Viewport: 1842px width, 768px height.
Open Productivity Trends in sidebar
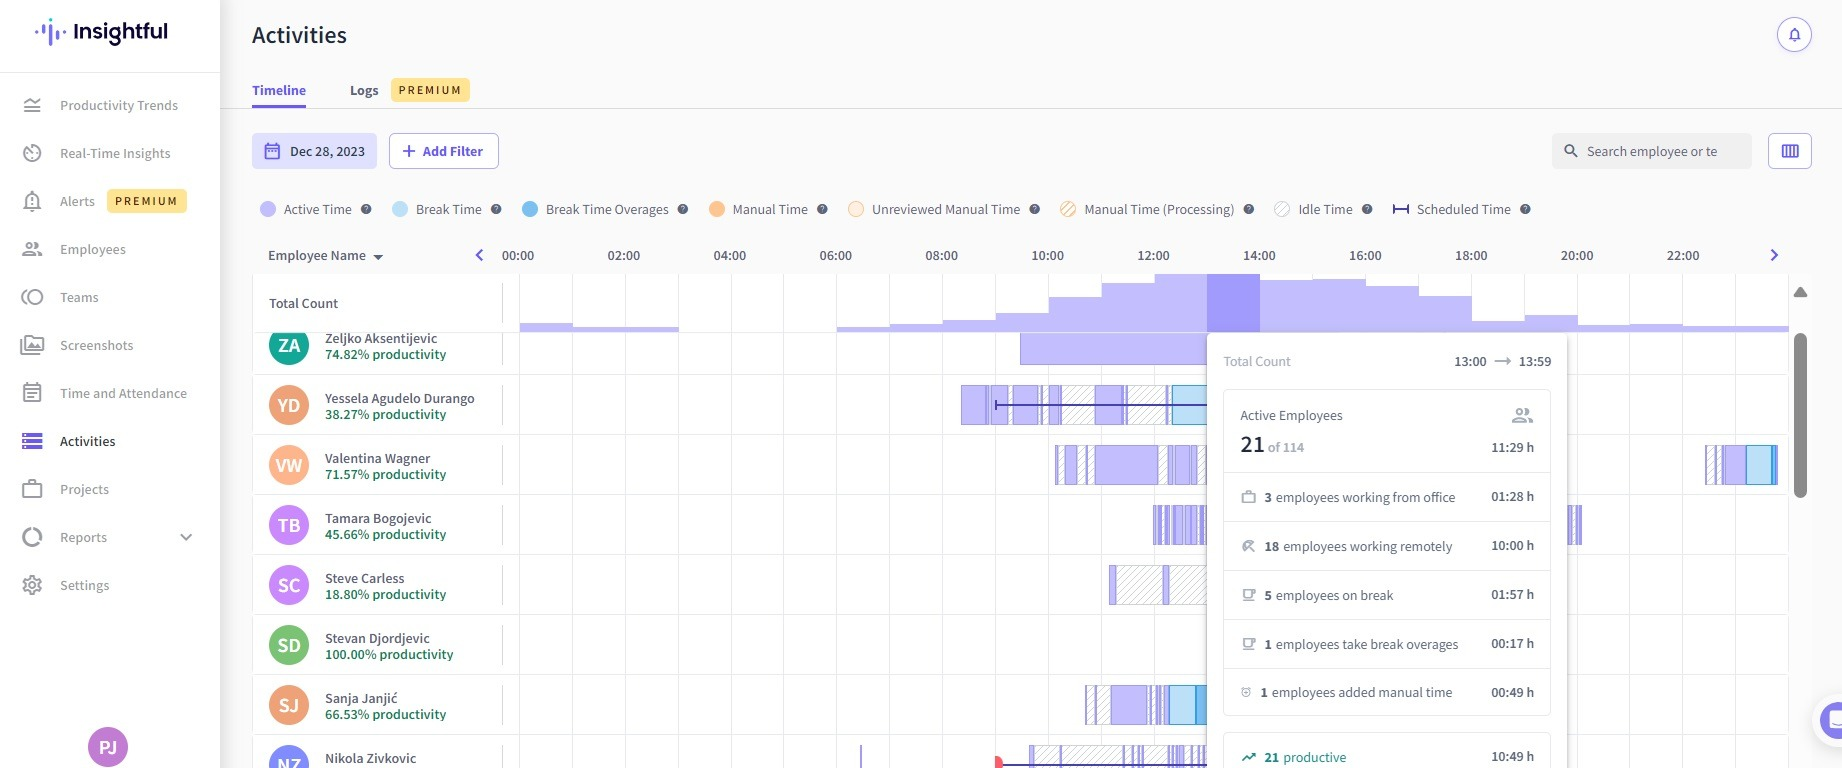110,105
